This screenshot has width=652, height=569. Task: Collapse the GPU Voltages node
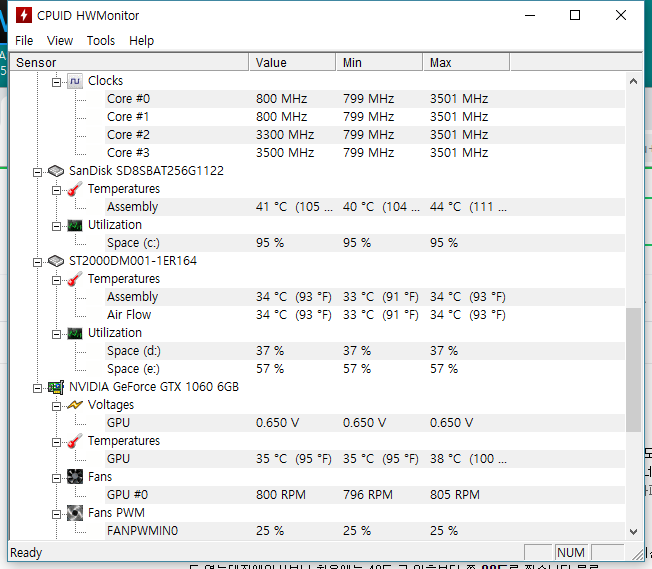[x=56, y=406]
